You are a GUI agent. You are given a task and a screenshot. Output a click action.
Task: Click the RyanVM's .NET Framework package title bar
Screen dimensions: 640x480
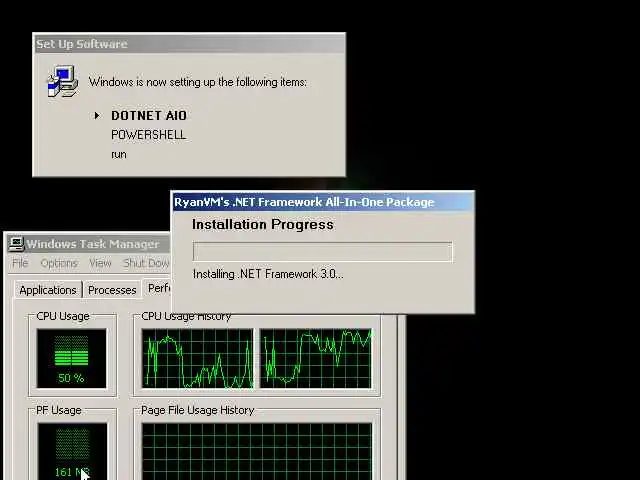pyautogui.click(x=323, y=202)
